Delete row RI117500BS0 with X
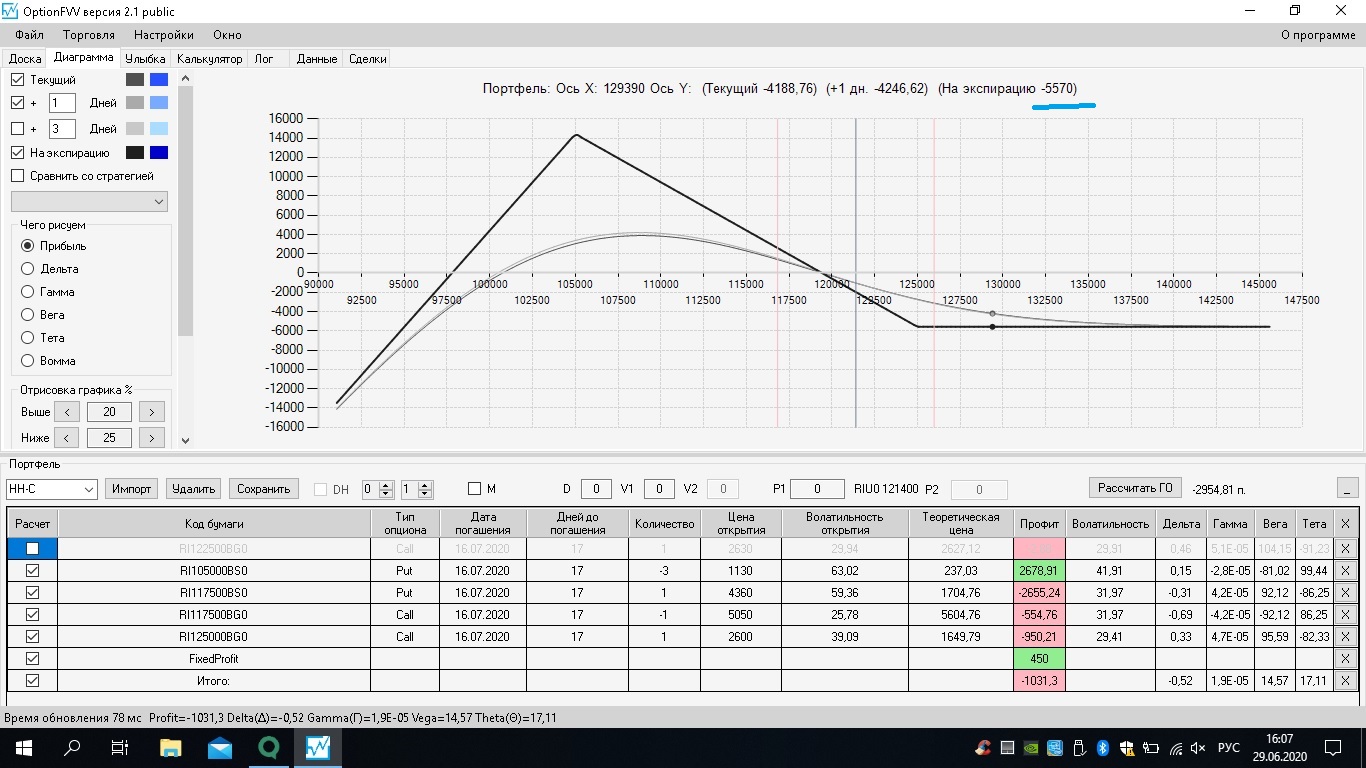This screenshot has width=1366, height=768. 1345,593
